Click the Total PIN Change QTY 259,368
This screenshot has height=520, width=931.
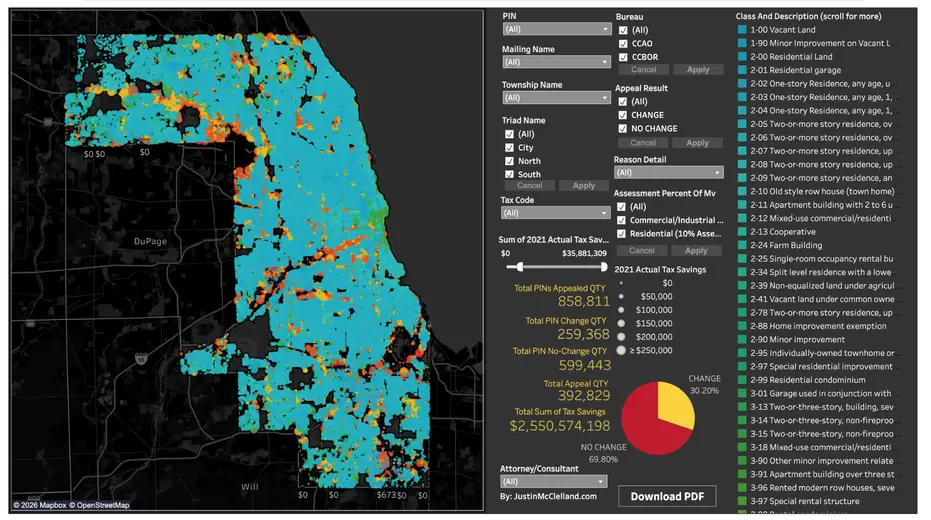tap(584, 334)
